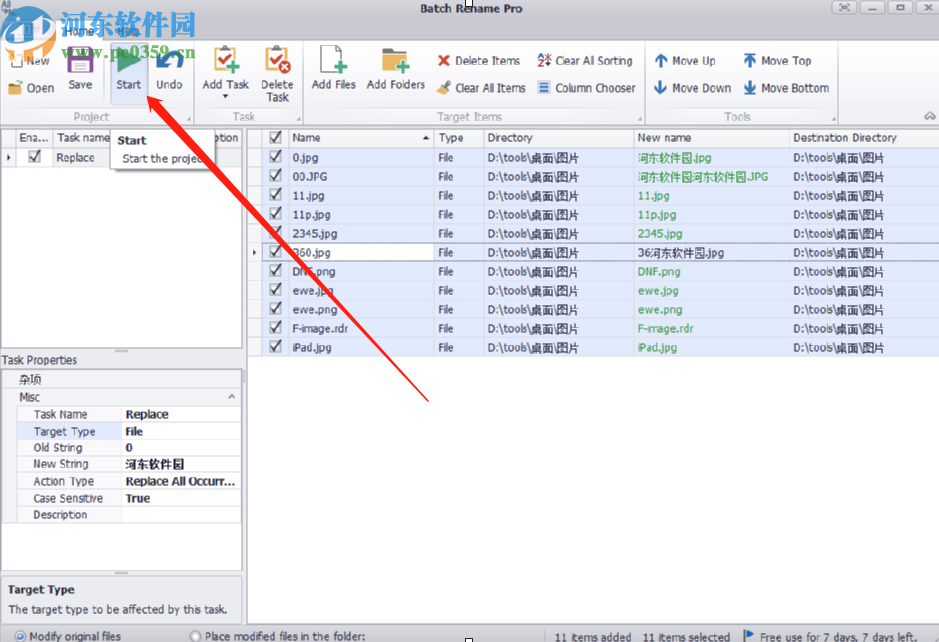Edit the New String value field
The width and height of the screenshot is (939, 642).
(x=180, y=464)
